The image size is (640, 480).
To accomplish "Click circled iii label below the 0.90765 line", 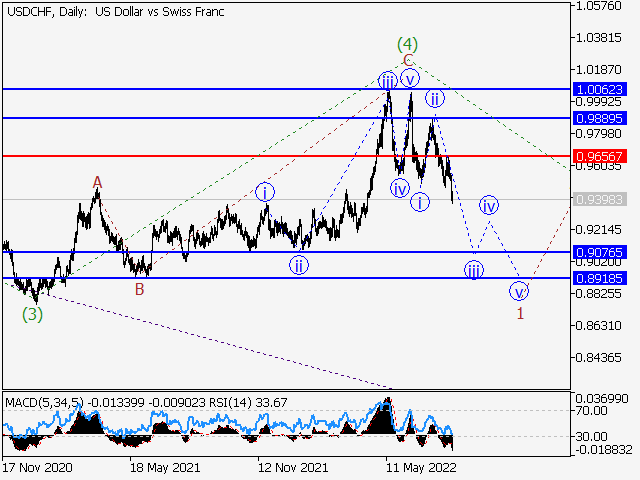I will (x=474, y=270).
